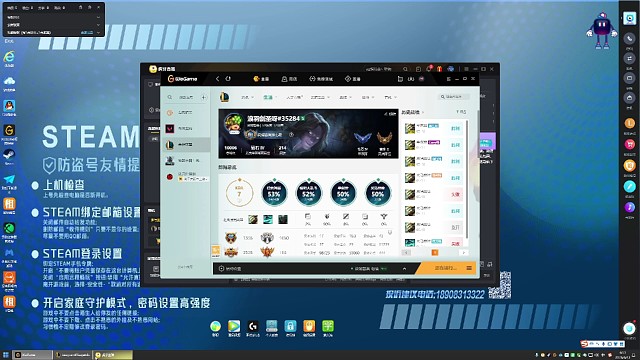Select the highlighted green tab in the LoL nav
640x360 pixels.
269,97
